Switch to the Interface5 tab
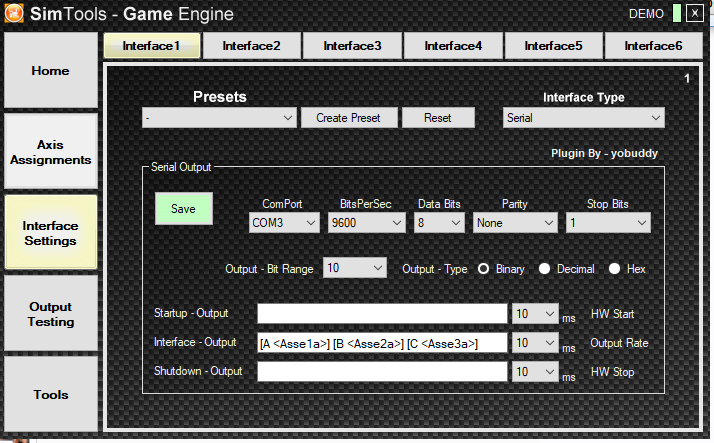Screen dimensions: 714x443 click(x=553, y=46)
